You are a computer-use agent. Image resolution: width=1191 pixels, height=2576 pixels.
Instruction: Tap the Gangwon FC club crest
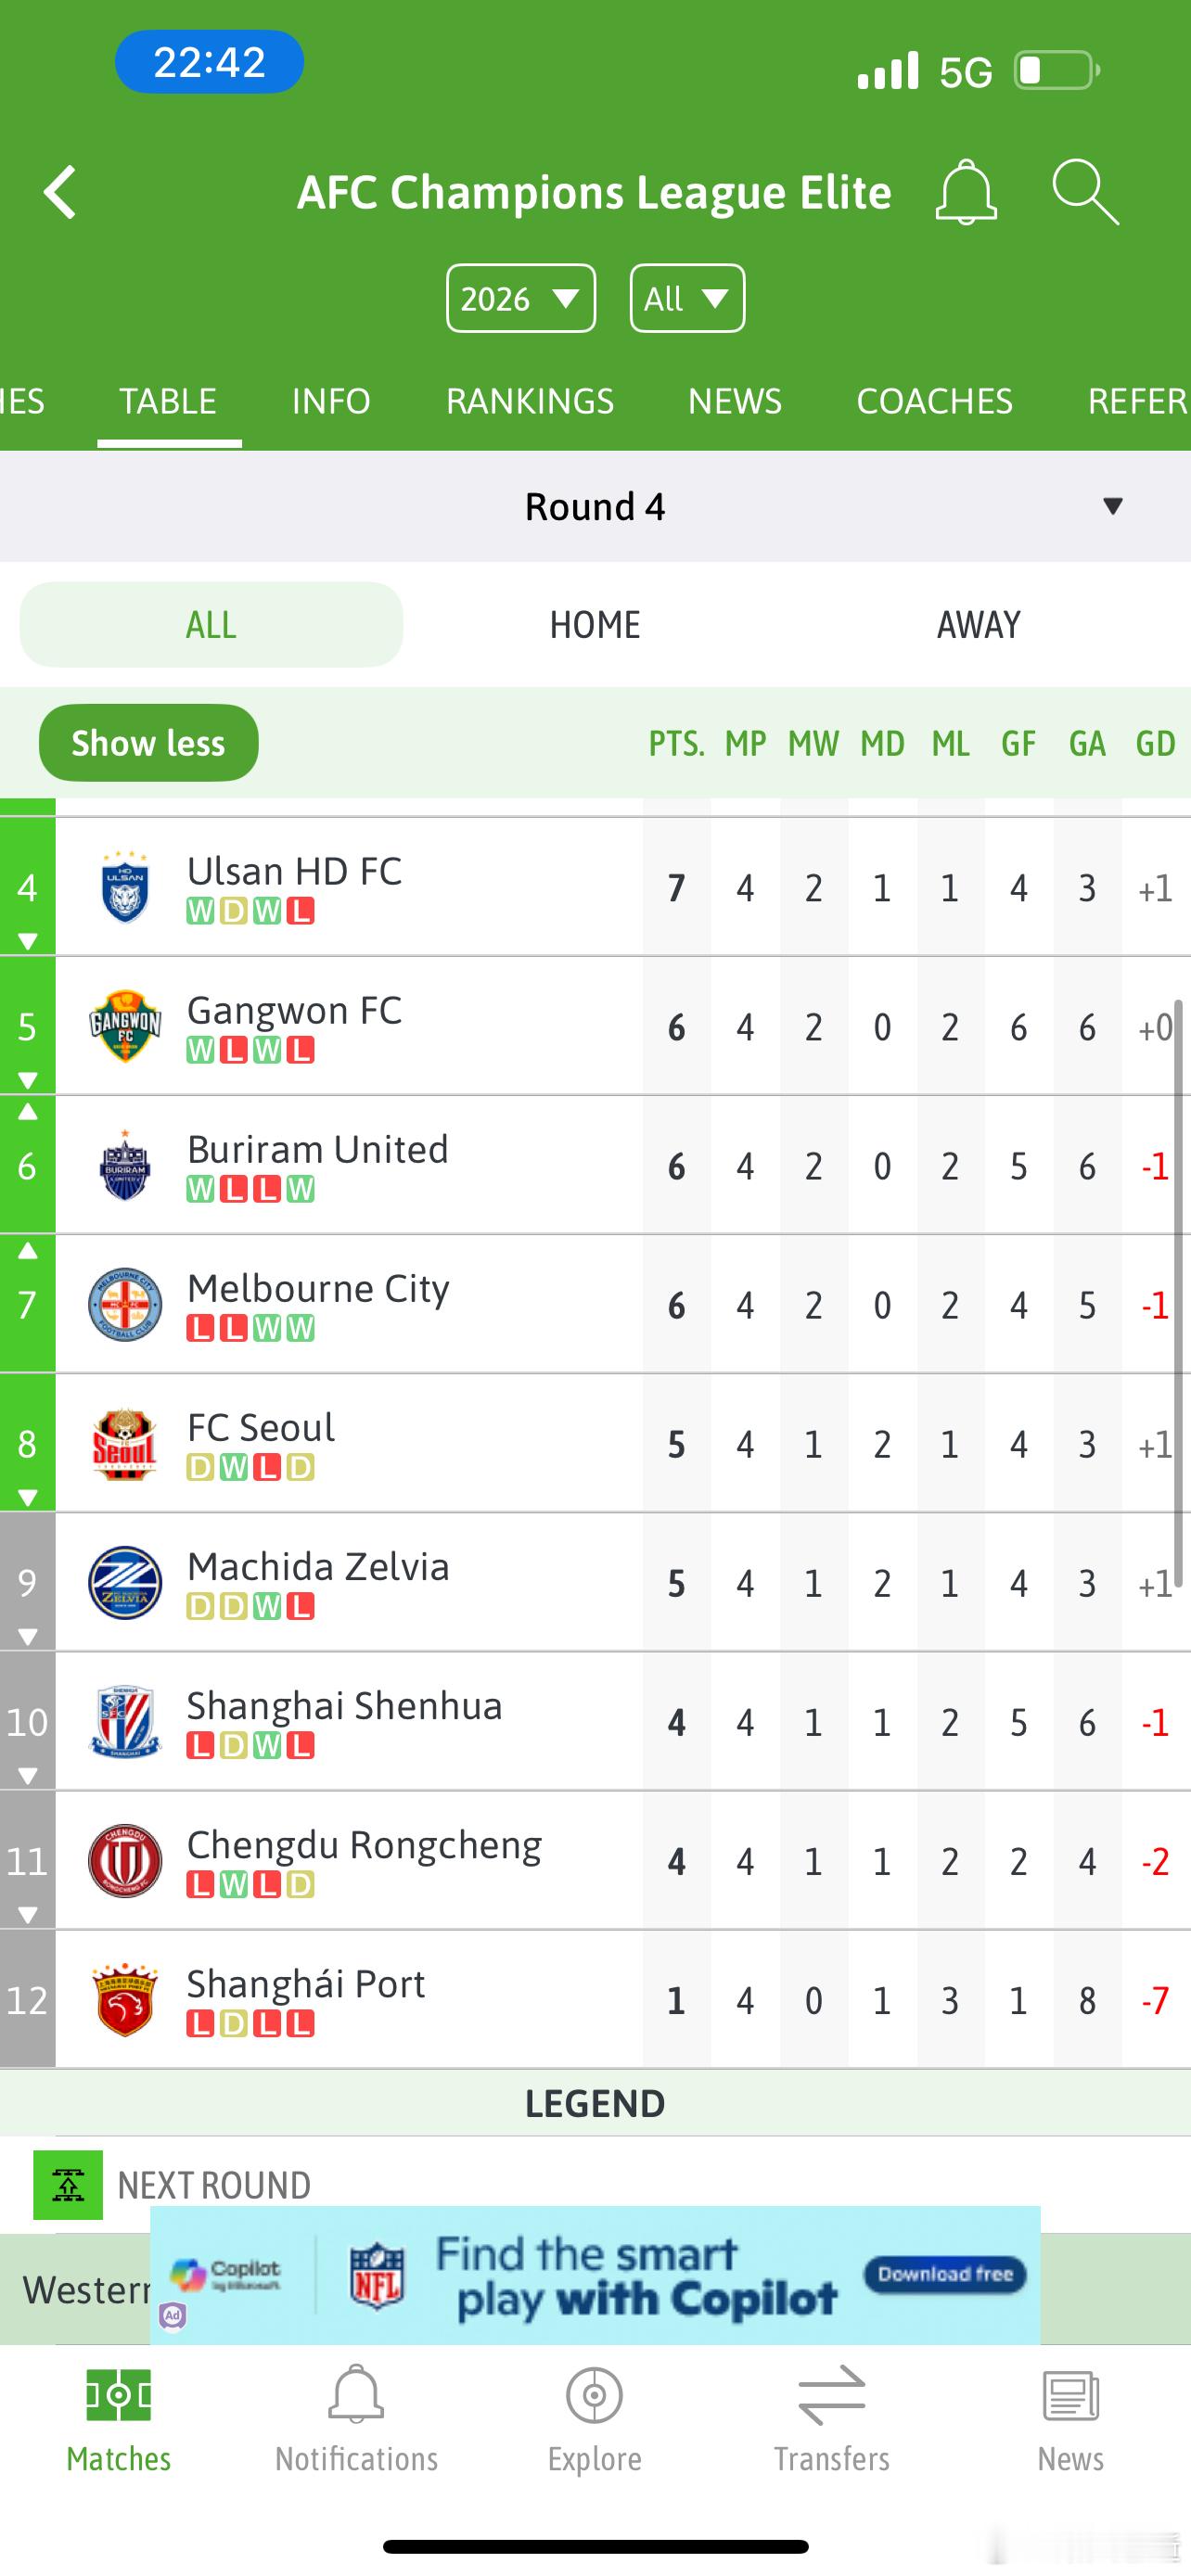125,1027
